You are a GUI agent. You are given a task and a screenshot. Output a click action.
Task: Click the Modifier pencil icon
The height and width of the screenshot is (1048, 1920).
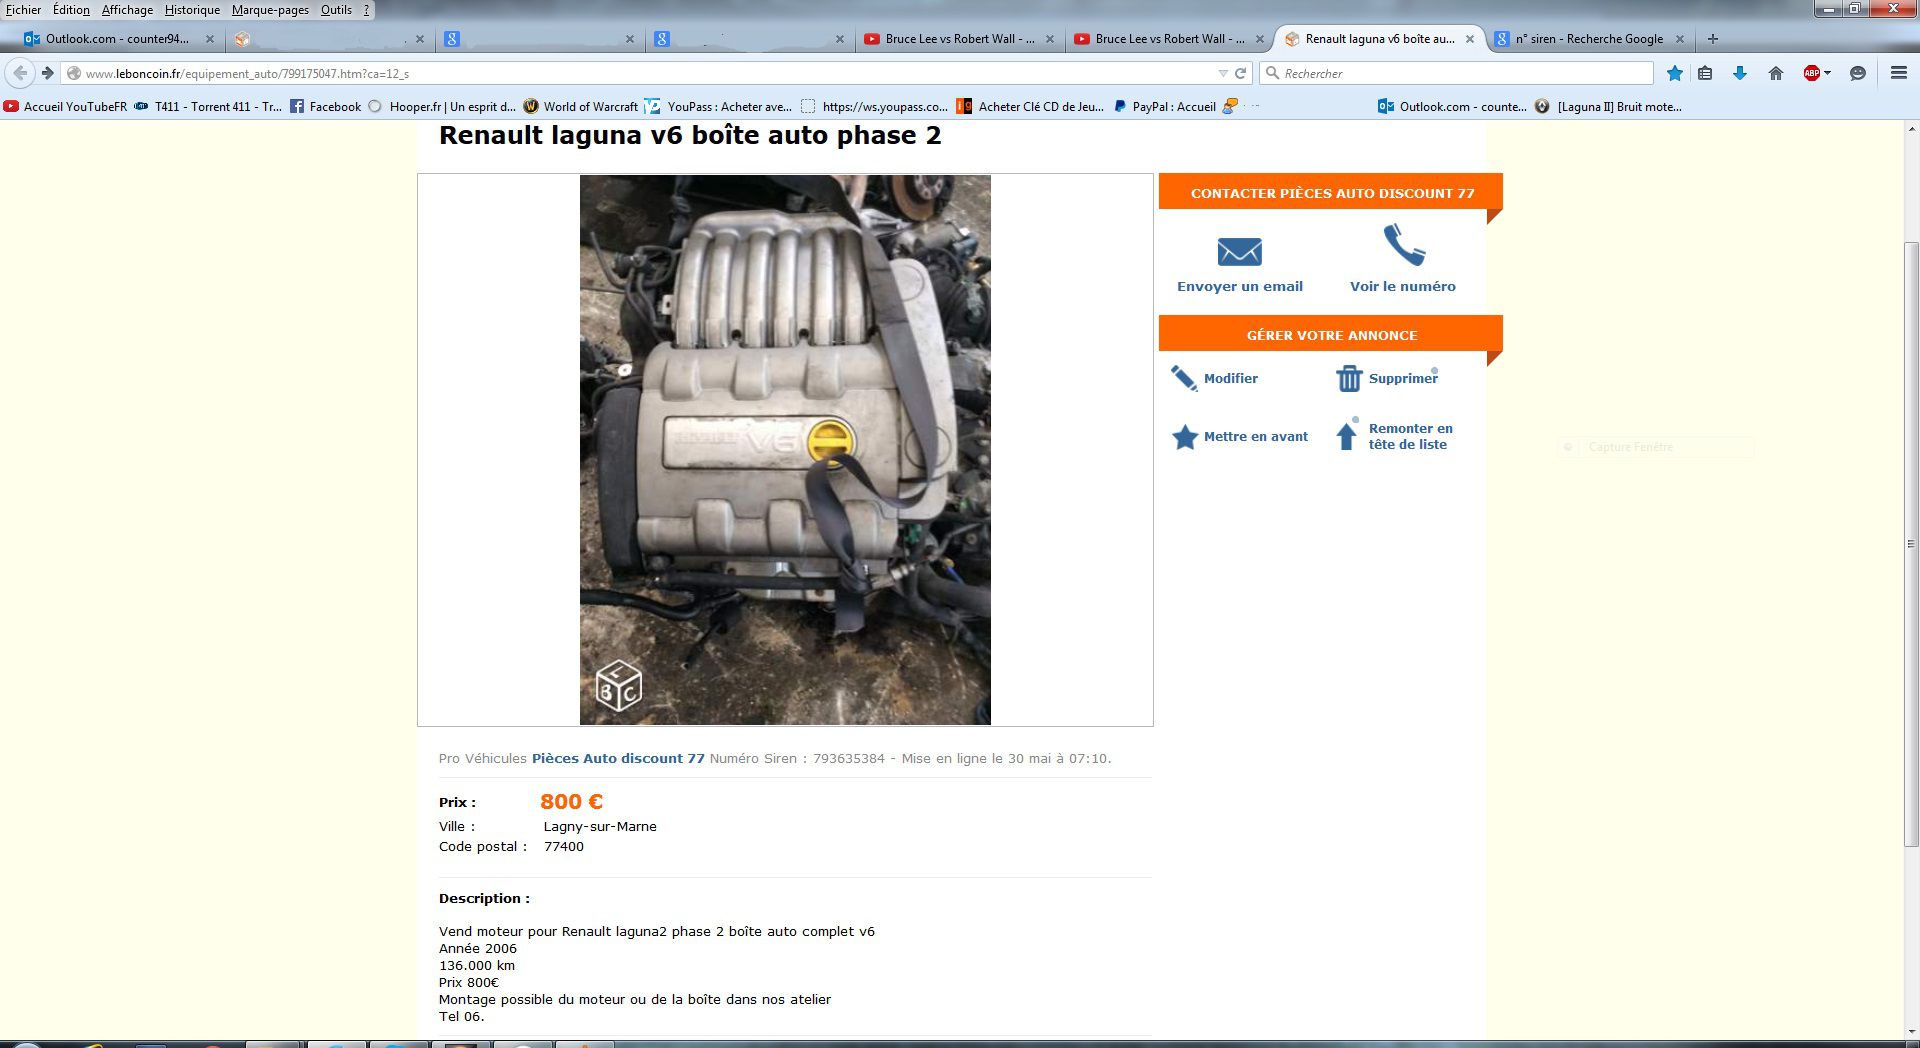tap(1184, 378)
